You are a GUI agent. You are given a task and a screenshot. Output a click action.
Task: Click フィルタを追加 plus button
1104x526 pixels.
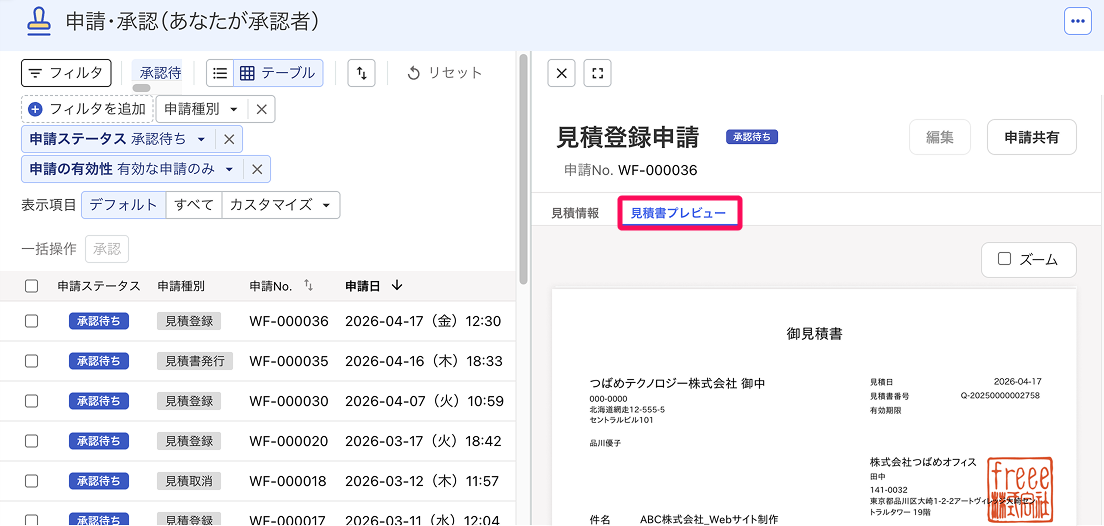coord(87,109)
